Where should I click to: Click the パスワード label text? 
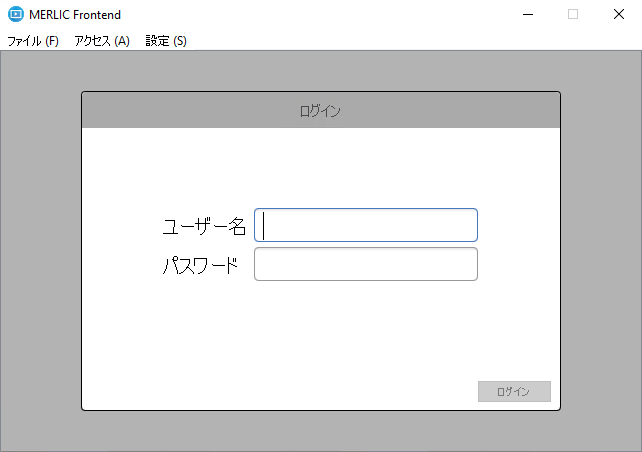tap(200, 266)
